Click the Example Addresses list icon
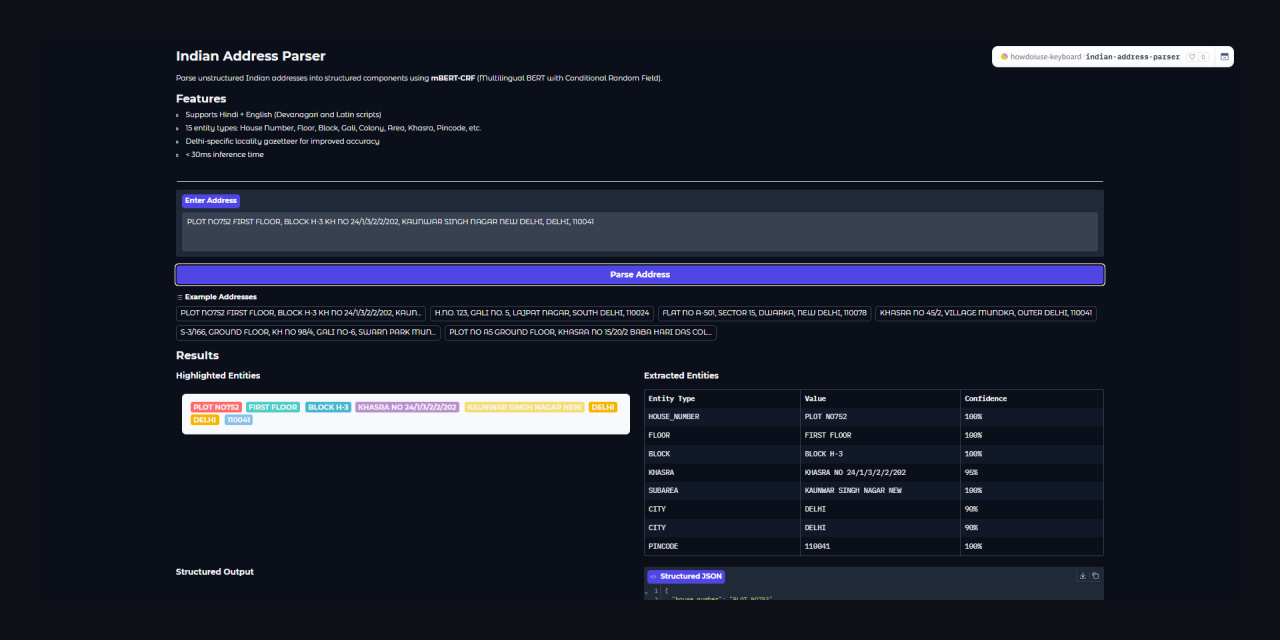 click(180, 297)
